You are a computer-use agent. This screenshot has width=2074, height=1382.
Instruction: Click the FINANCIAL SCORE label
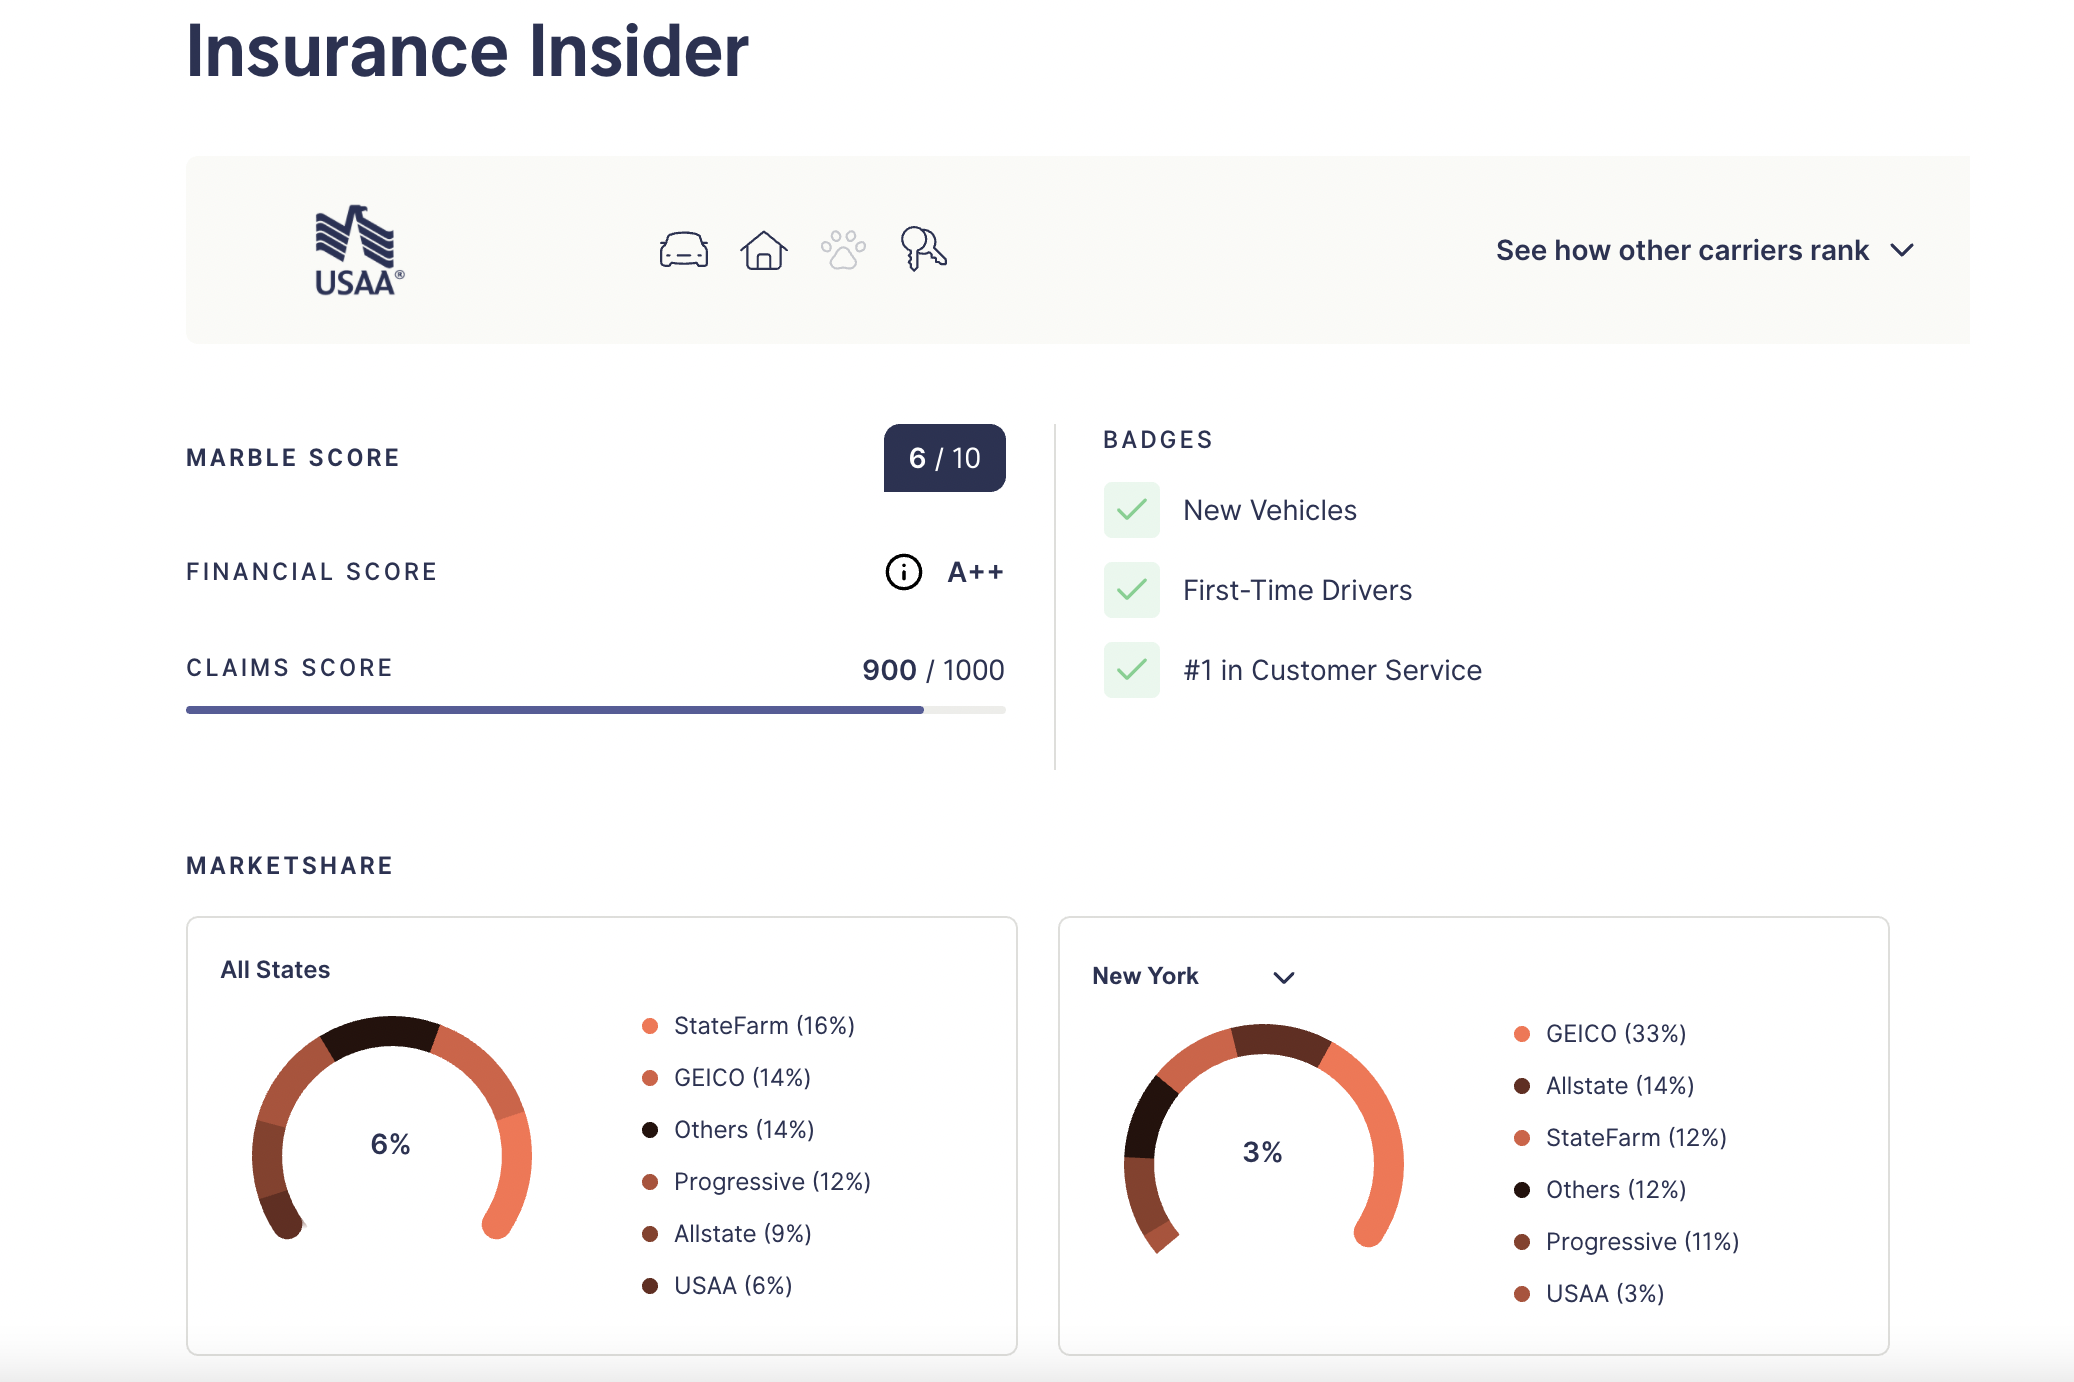click(x=312, y=572)
